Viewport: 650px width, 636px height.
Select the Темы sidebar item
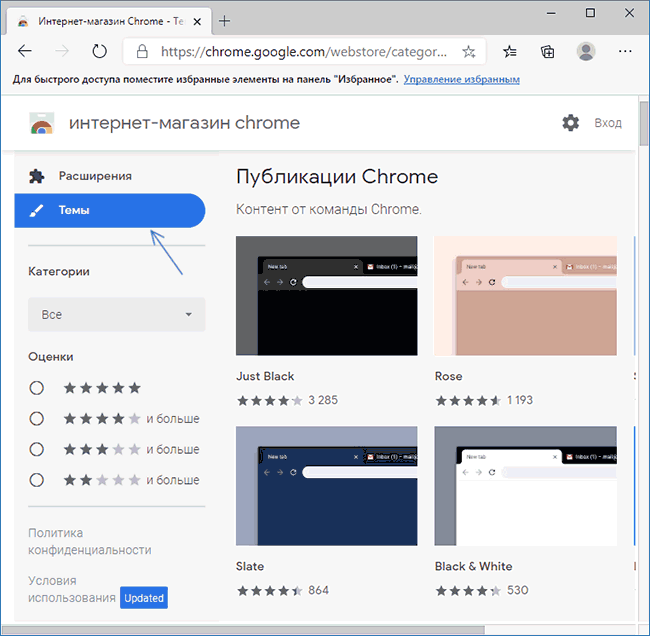coord(110,210)
